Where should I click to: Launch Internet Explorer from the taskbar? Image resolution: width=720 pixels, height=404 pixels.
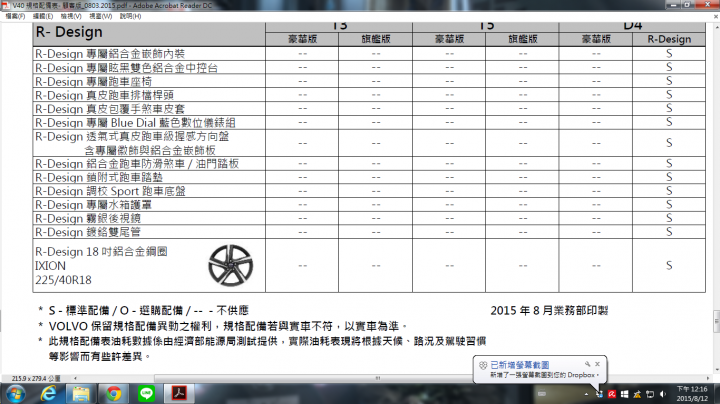[48, 394]
